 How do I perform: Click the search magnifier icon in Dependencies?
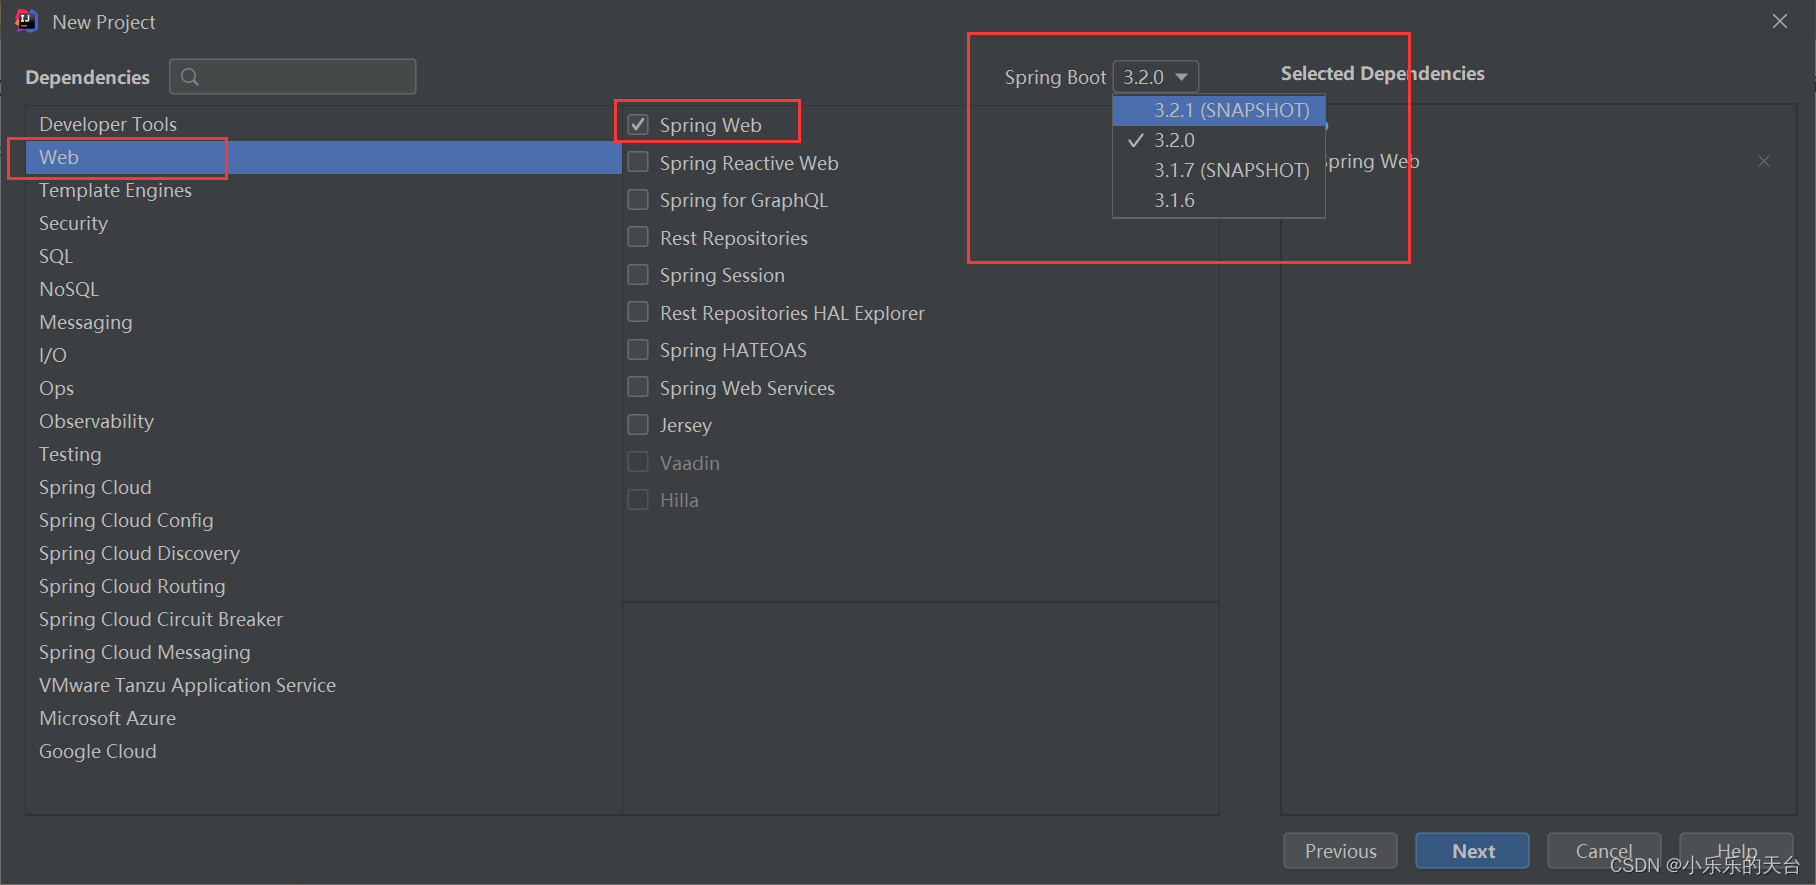coord(190,77)
